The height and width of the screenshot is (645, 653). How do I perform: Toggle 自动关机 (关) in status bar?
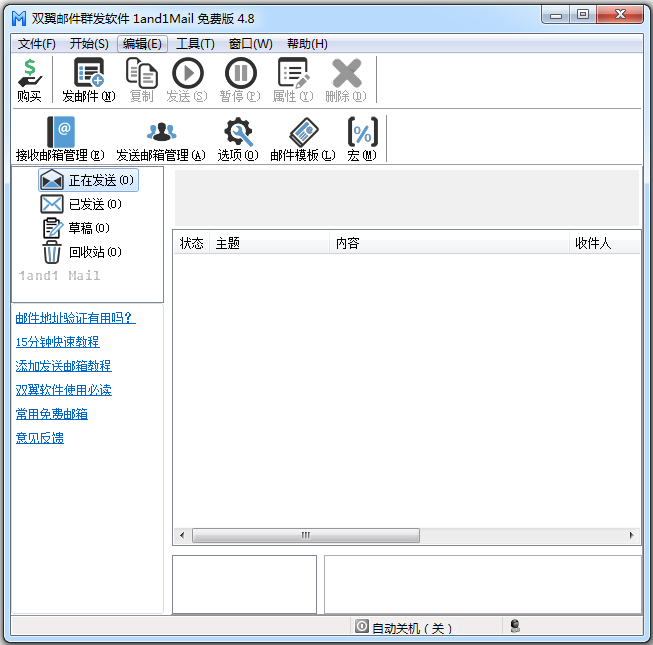[x=404, y=628]
